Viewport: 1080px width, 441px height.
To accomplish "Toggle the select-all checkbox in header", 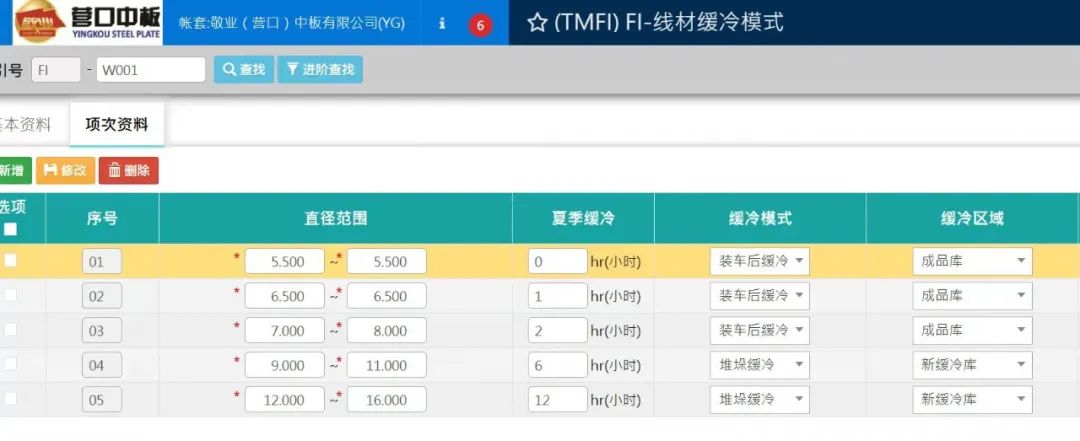I will point(10,229).
